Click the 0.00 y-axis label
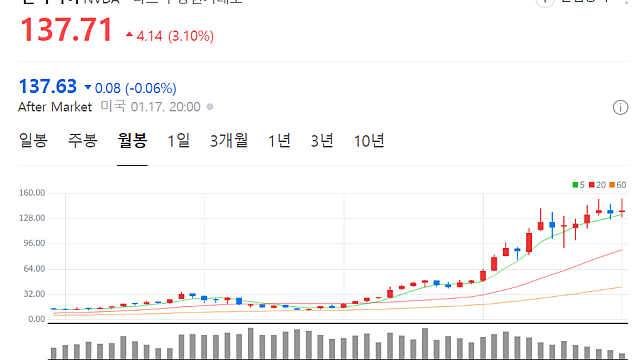Screen dimensions: 640x360 pyautogui.click(x=36, y=319)
